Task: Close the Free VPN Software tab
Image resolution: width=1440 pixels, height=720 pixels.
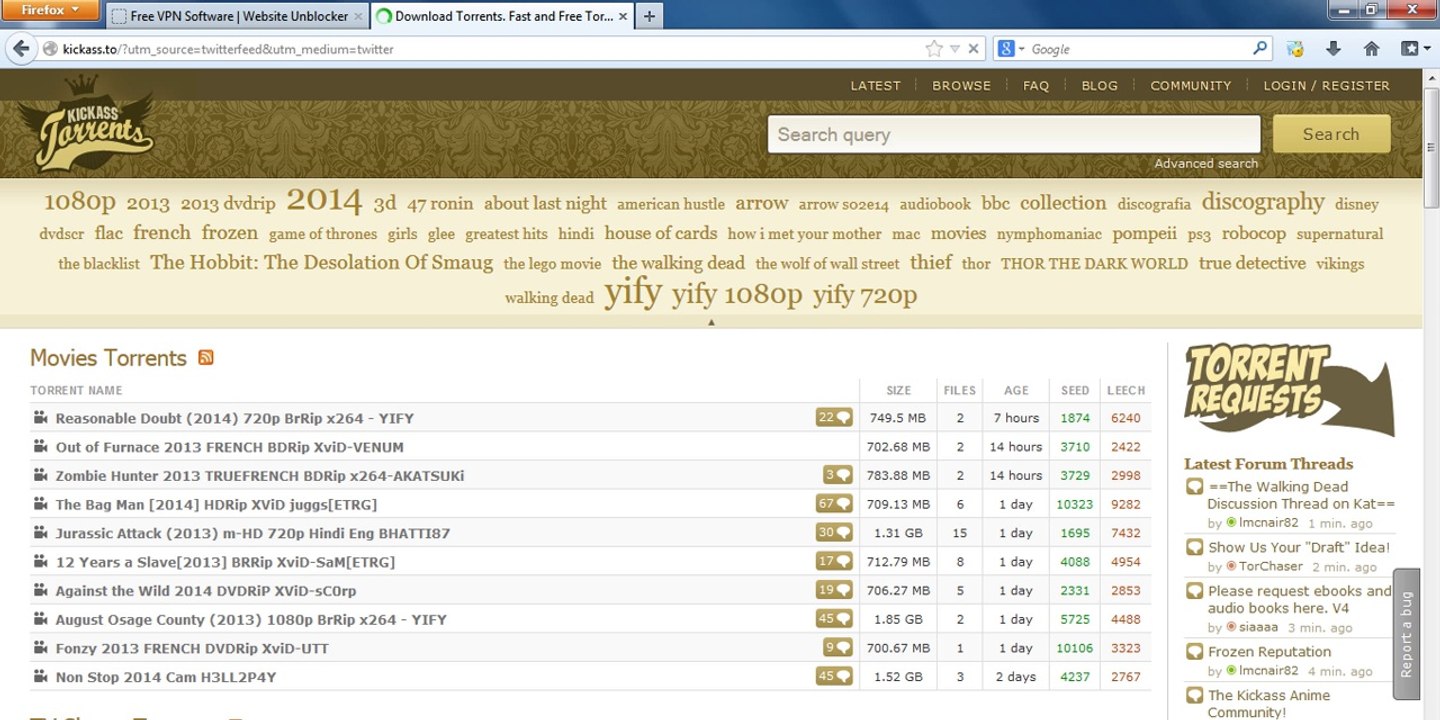Action: tap(358, 16)
